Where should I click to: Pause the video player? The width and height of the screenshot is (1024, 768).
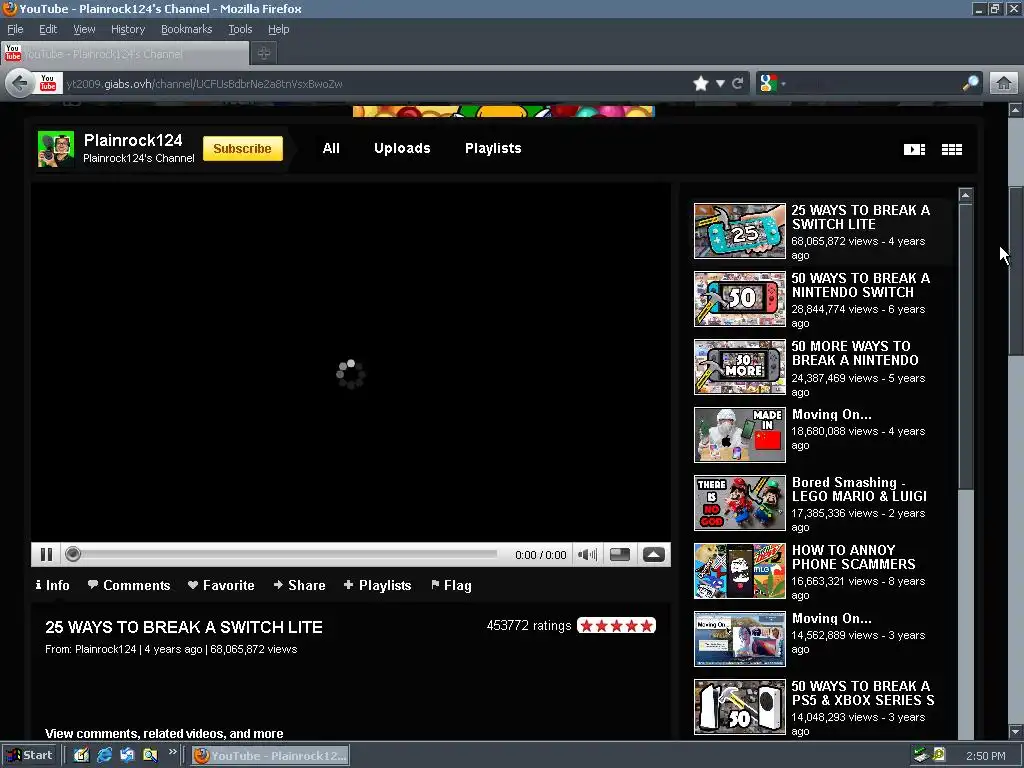click(x=46, y=554)
